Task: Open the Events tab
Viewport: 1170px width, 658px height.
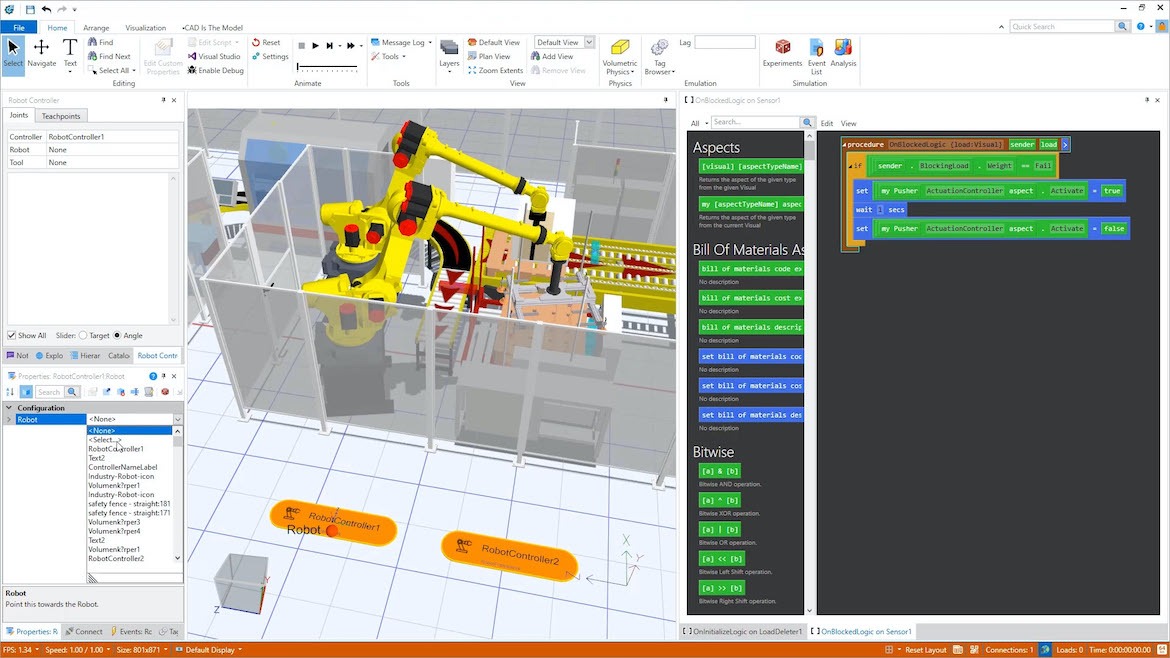Action: click(x=131, y=631)
